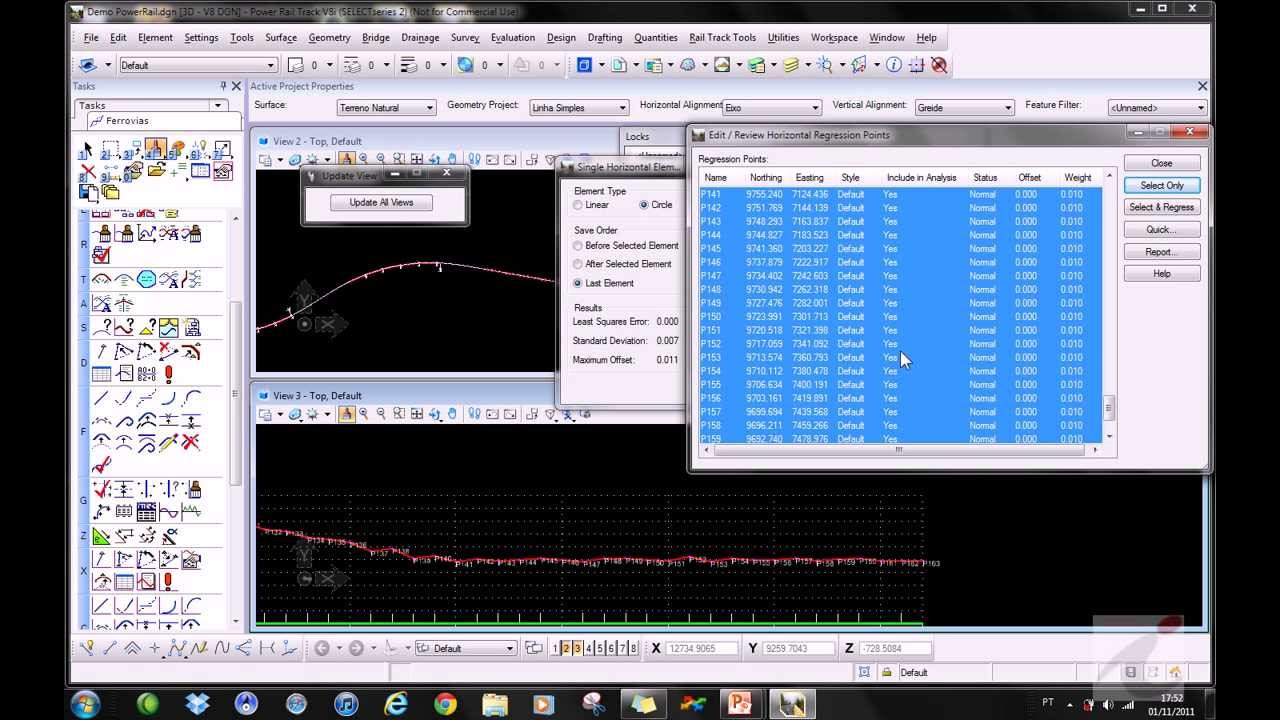
Task: Click the X coordinate input field
Action: [700, 648]
